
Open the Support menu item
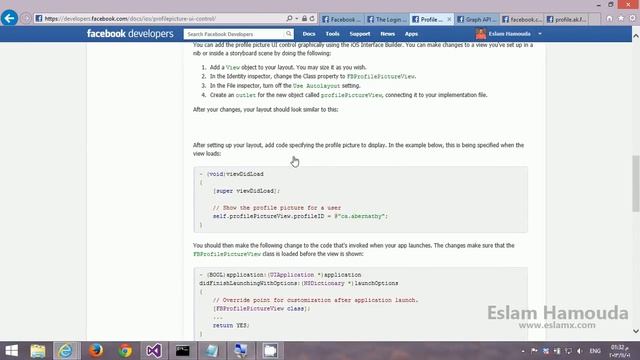tap(360, 34)
